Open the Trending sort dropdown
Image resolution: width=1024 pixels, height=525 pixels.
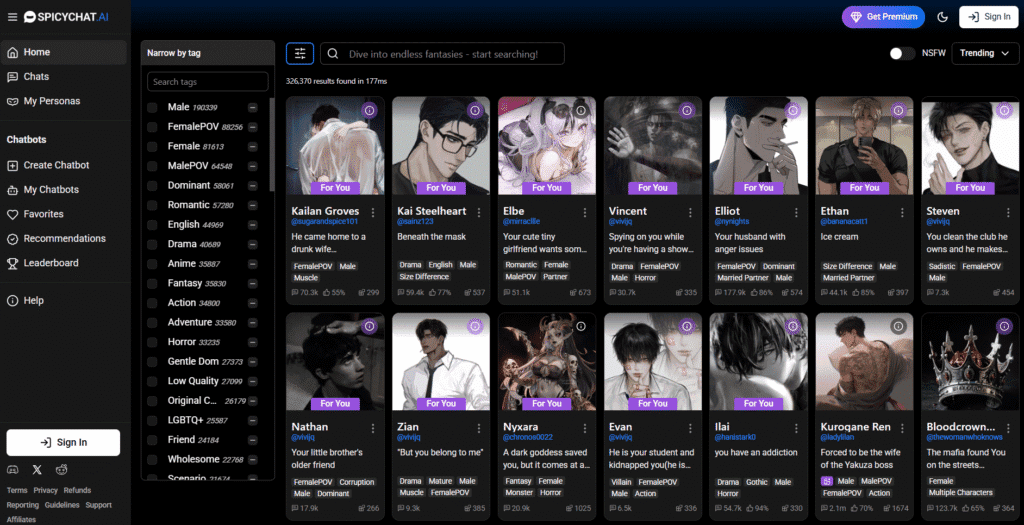point(985,53)
